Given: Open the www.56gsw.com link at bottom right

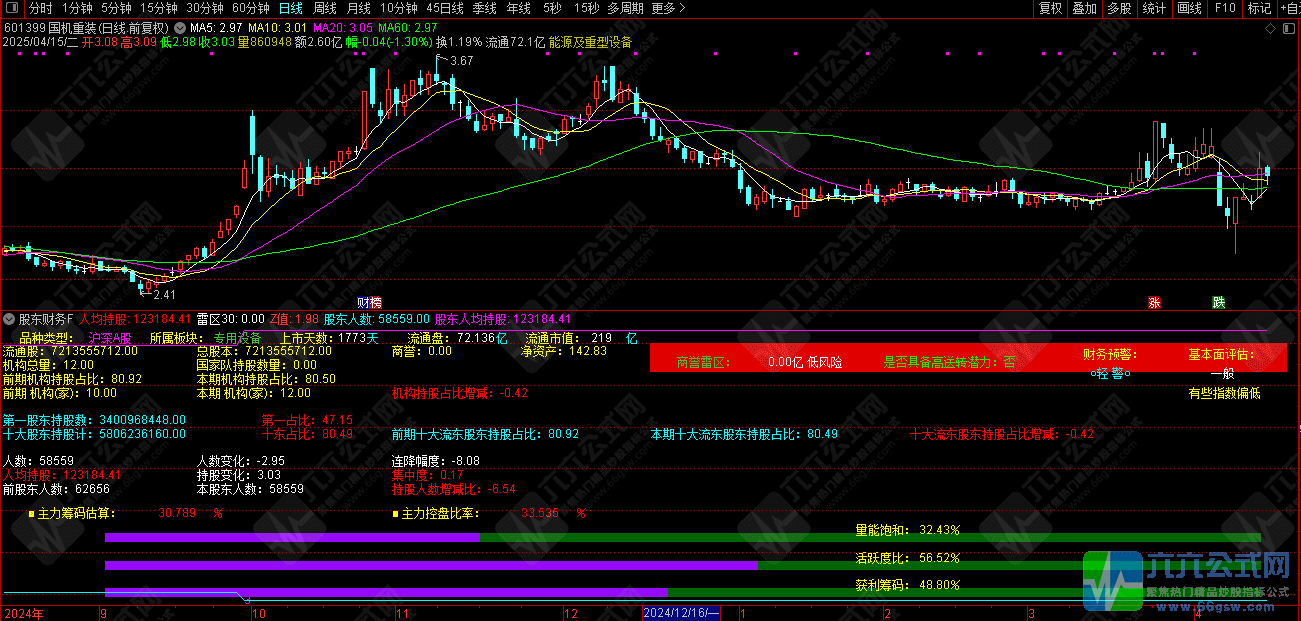Looking at the screenshot, I should (1213, 606).
